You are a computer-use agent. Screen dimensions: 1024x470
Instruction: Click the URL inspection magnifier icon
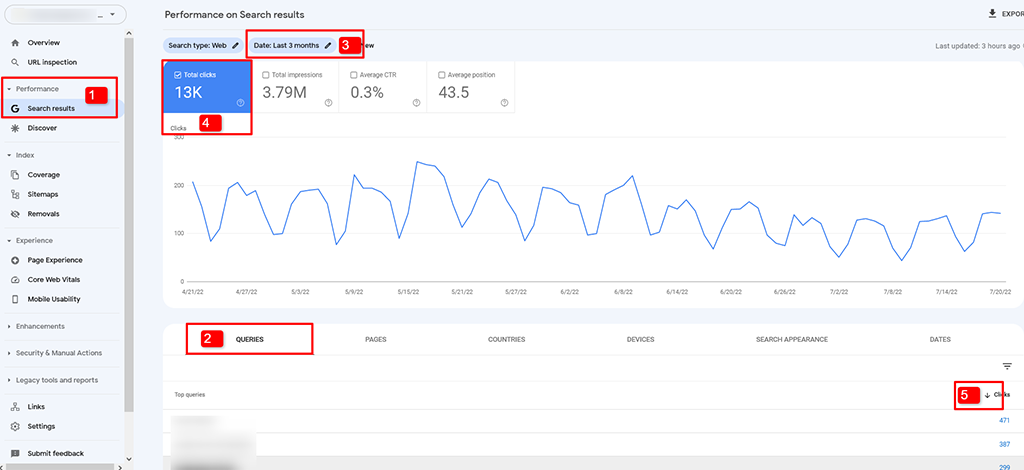[15, 63]
